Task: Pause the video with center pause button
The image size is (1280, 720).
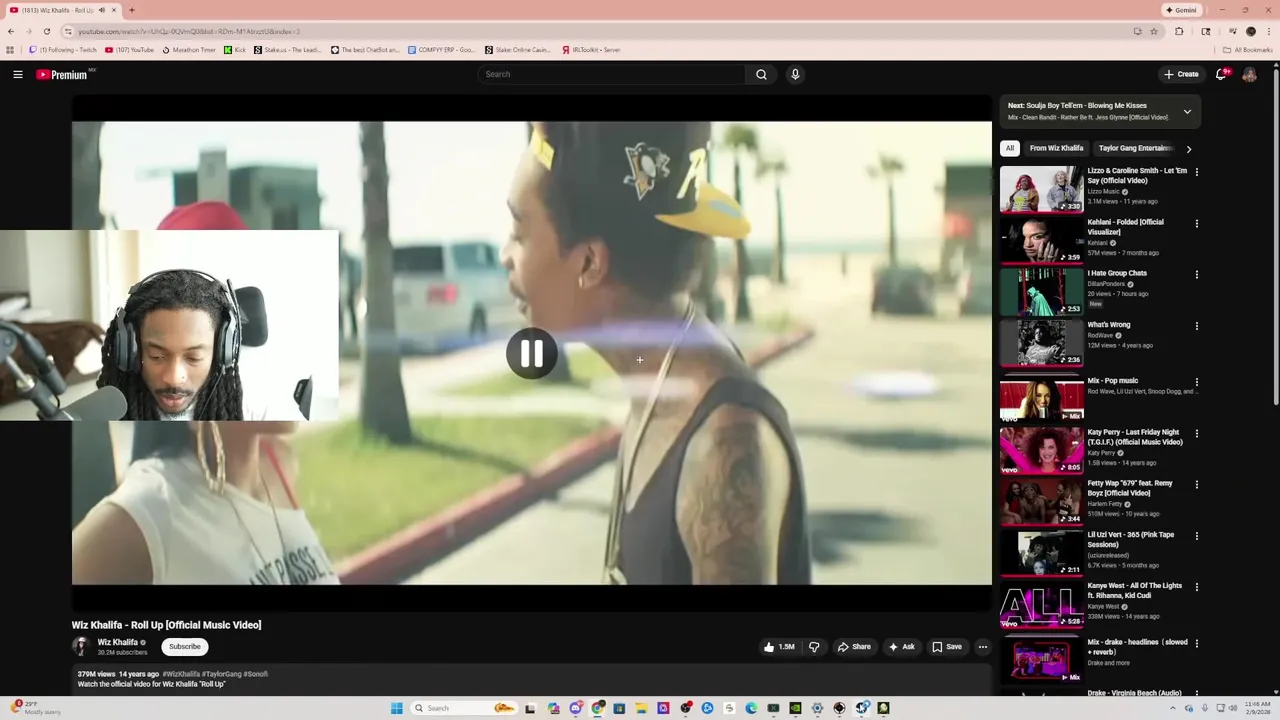Action: 531,353
